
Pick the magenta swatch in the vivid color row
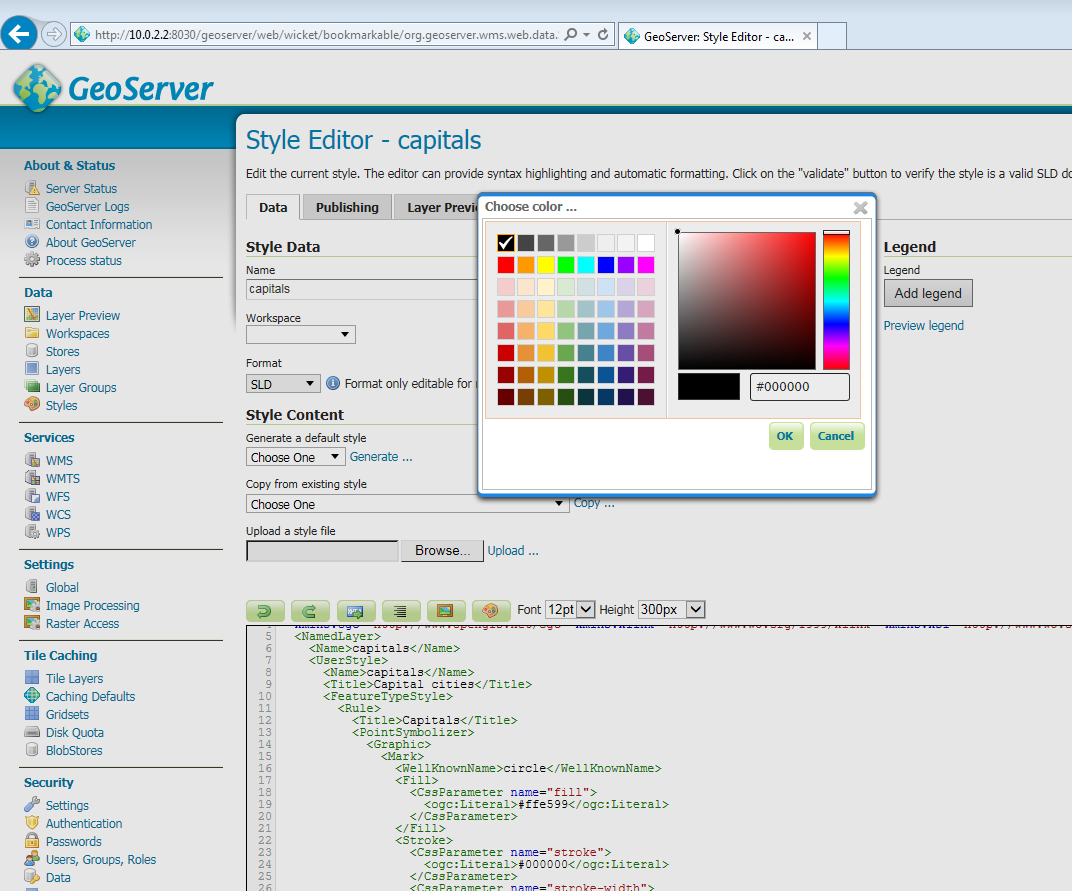click(x=646, y=265)
